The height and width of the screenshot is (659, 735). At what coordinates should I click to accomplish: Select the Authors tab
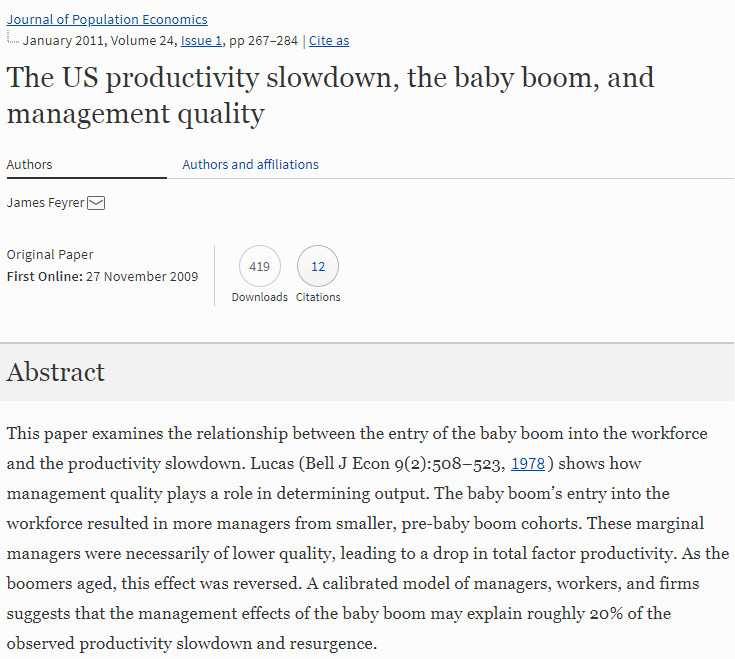coord(30,165)
